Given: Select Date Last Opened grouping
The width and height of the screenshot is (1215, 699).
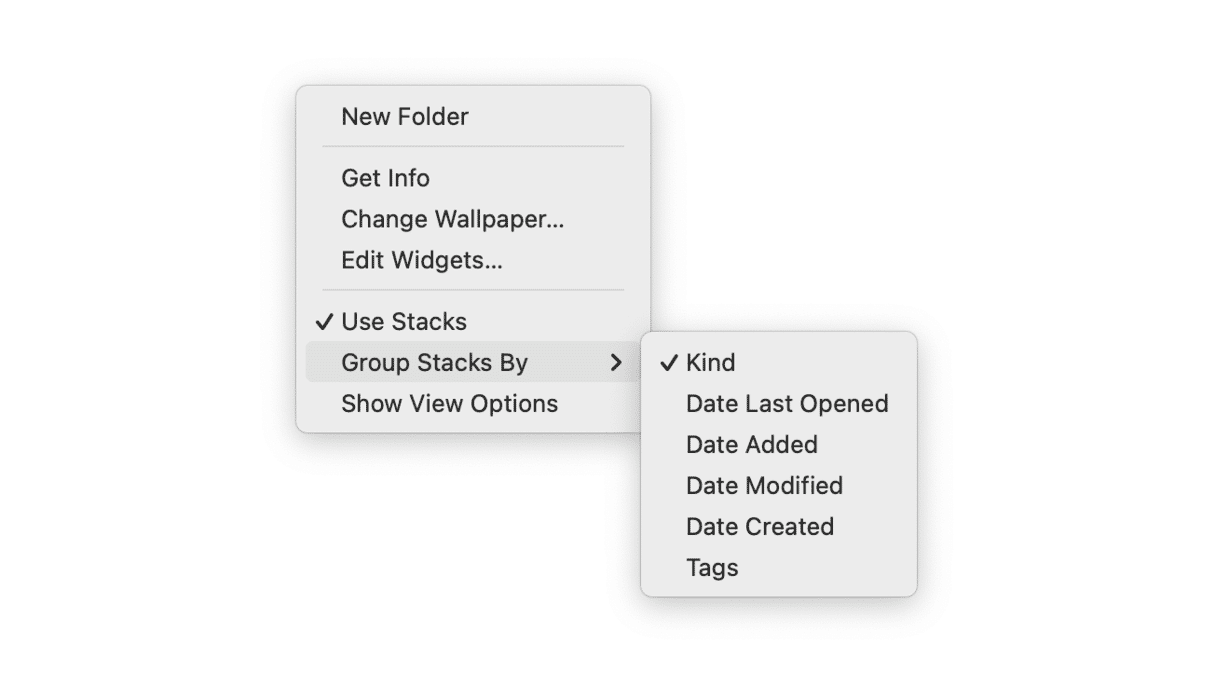Looking at the screenshot, I should [x=787, y=404].
